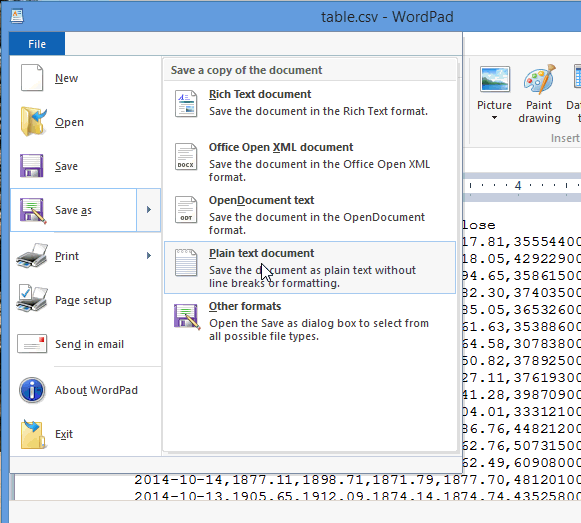The height and width of the screenshot is (523, 581).
Task: Save as Plain text document
Action: (x=310, y=268)
